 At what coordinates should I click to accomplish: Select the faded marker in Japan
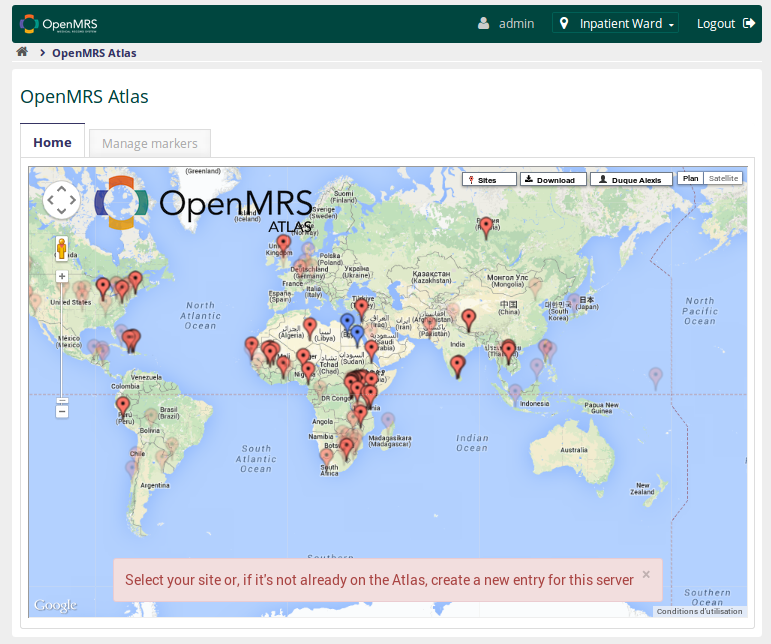pyautogui.click(x=574, y=302)
